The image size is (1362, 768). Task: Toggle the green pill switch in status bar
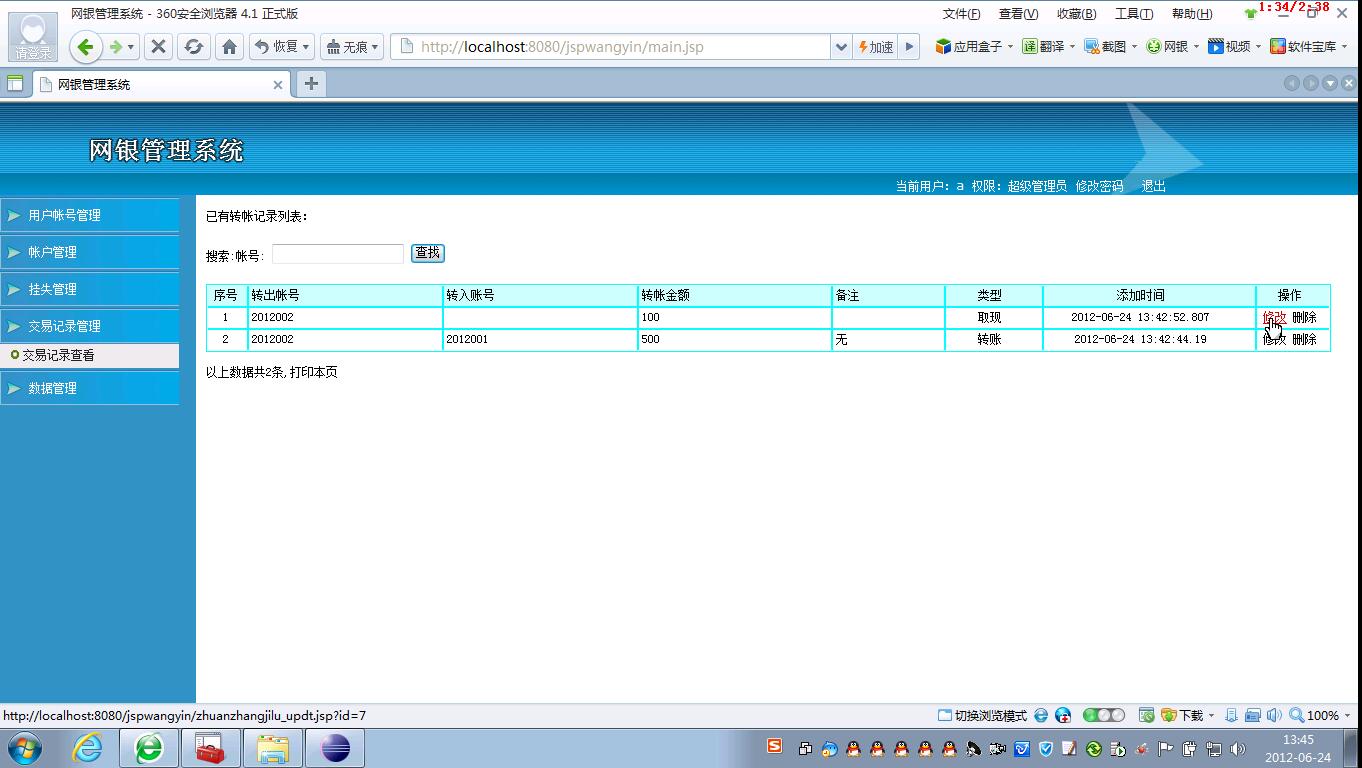tap(1104, 715)
